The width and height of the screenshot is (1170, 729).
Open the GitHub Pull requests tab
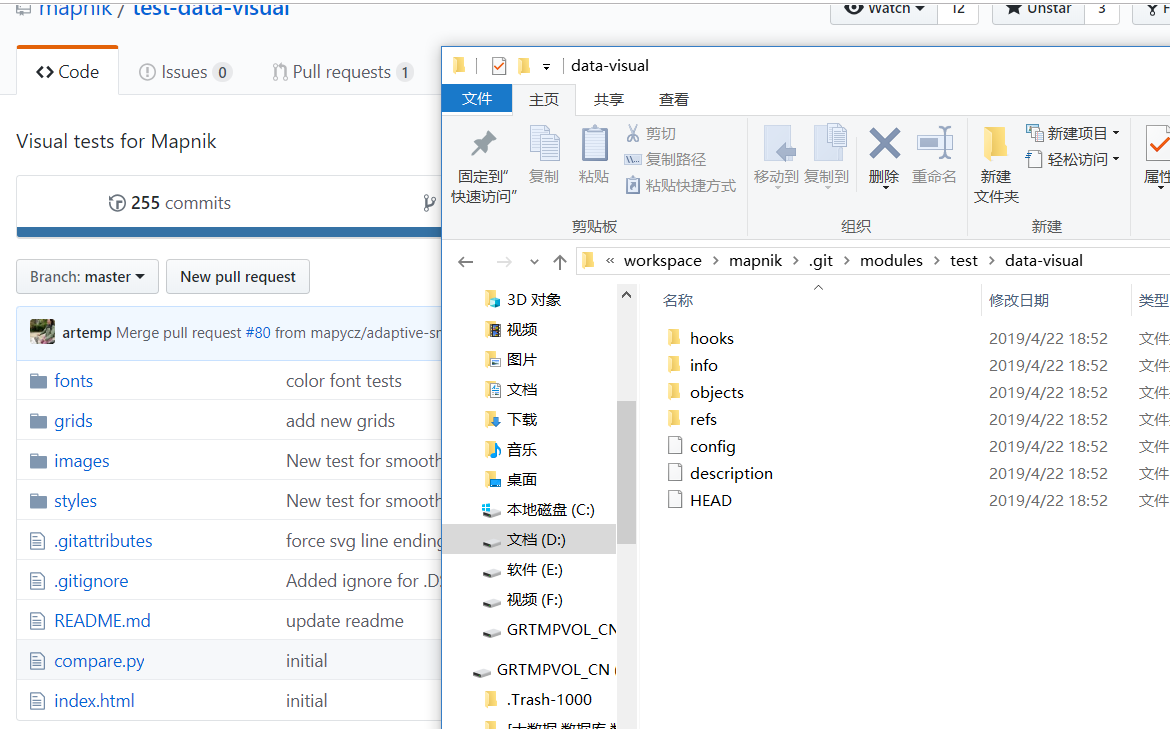(342, 72)
